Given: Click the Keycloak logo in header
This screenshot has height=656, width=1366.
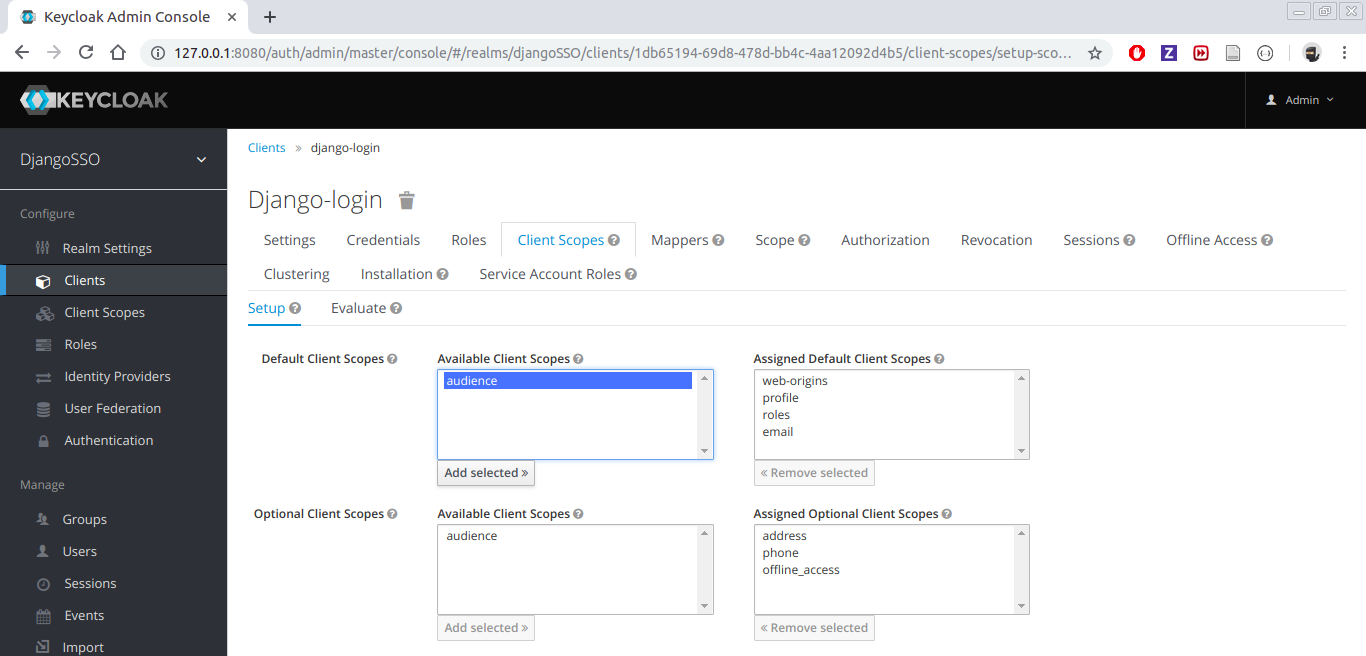Looking at the screenshot, I should click(x=94, y=100).
